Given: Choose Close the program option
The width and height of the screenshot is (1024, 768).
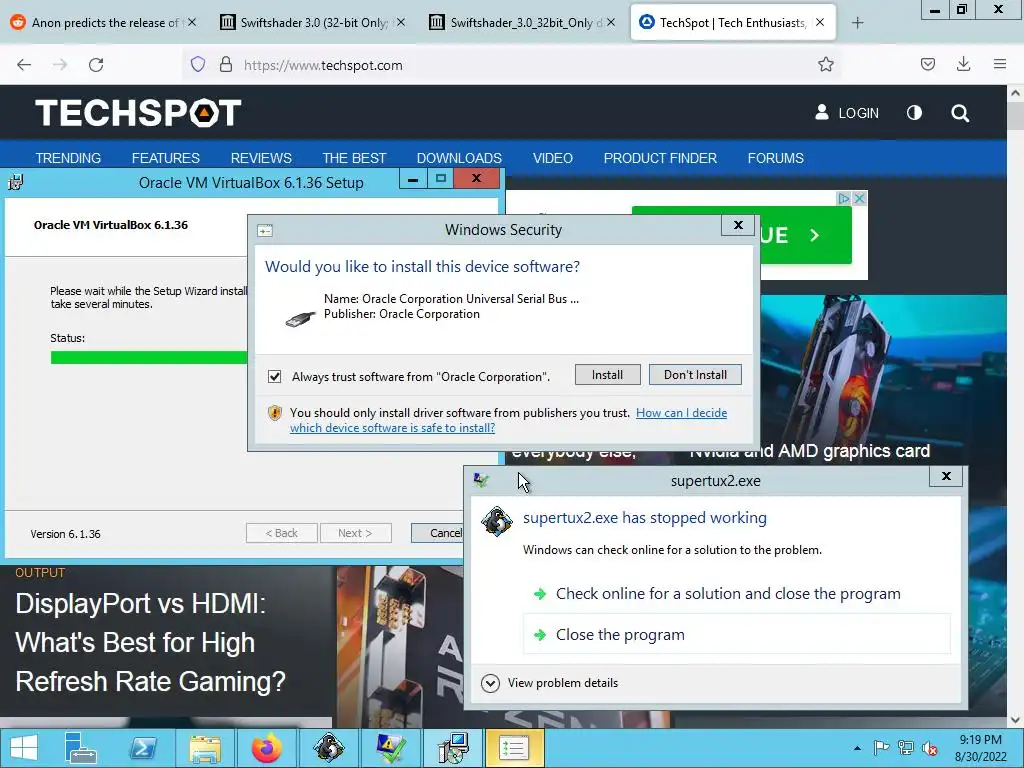Looking at the screenshot, I should point(737,634).
